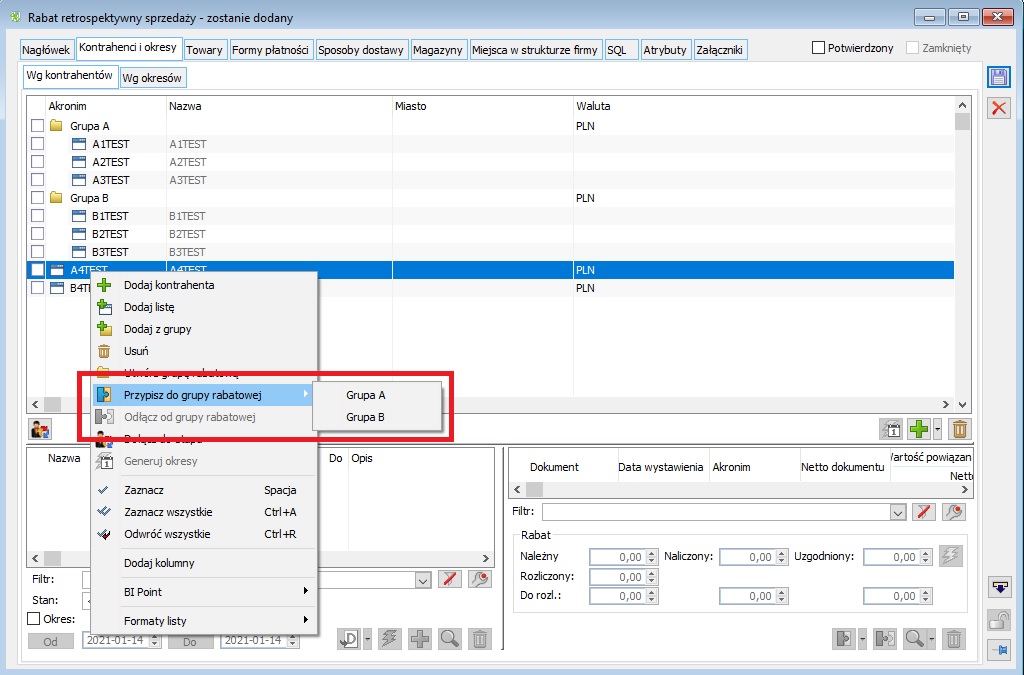
Task: Click the attach document icon in documents toolbar
Action: [x=844, y=638]
